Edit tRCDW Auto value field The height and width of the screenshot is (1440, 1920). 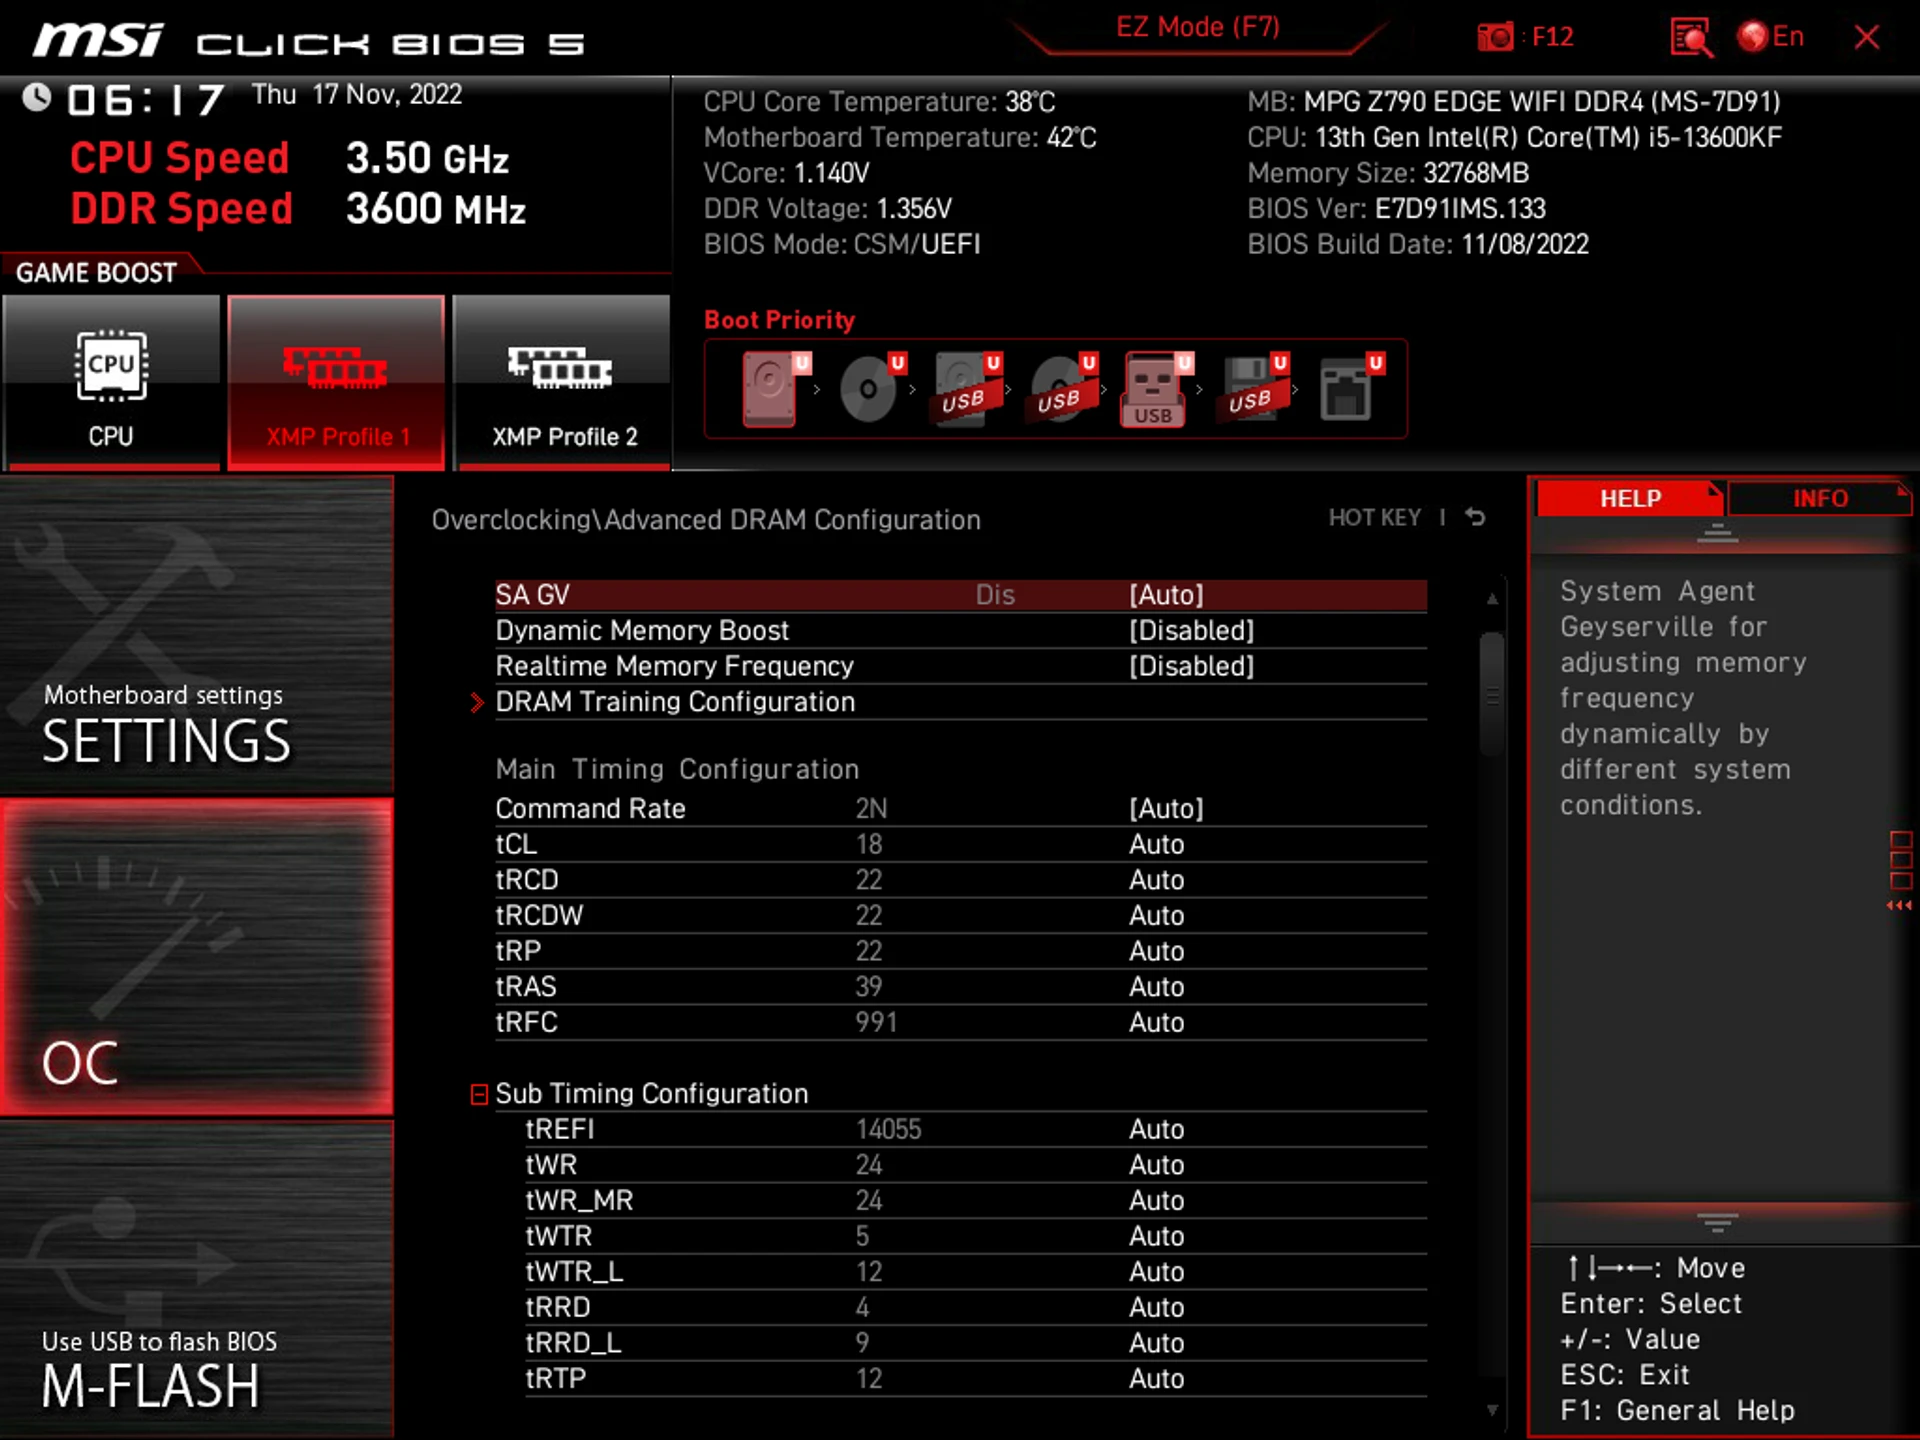(x=1156, y=916)
